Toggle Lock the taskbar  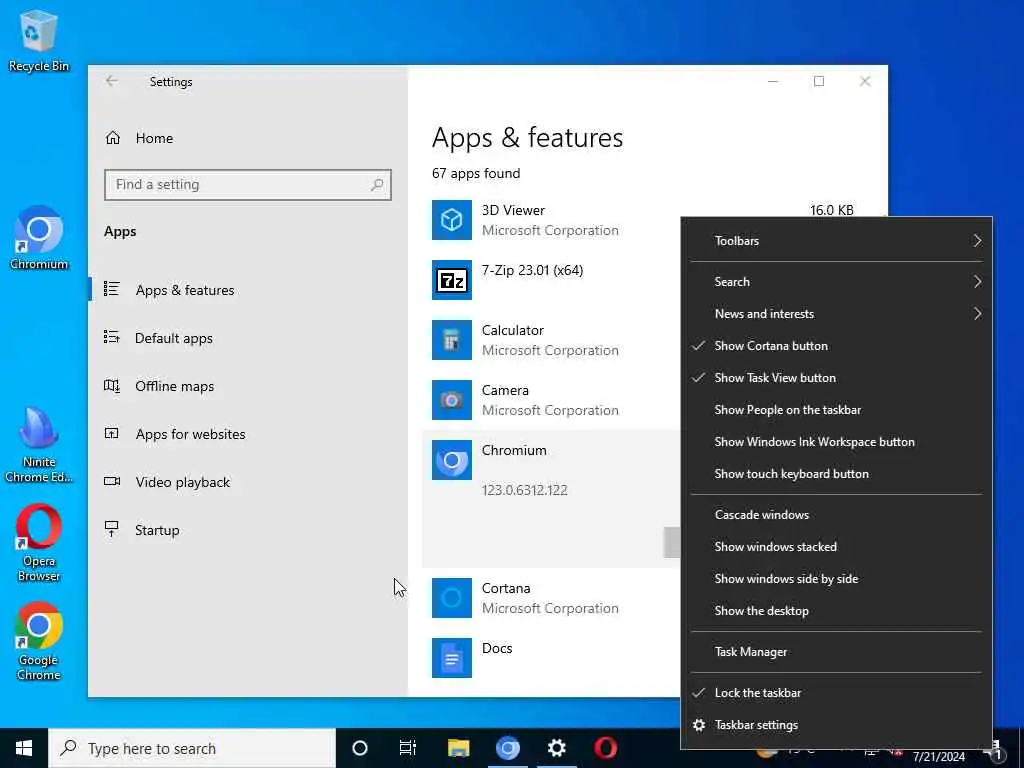point(836,693)
